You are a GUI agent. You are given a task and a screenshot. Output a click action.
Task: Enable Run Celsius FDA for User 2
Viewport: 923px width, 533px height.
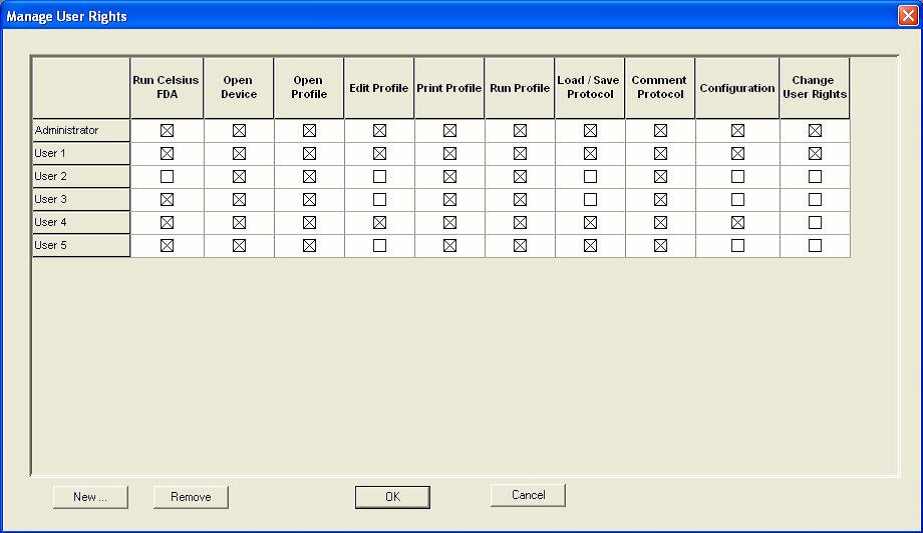(167, 176)
